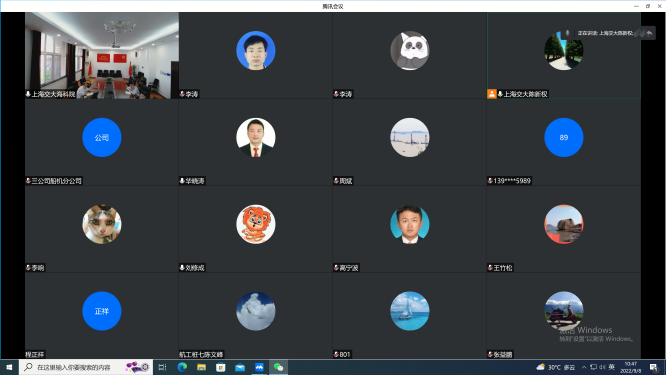Select the 上海交大海科院 conference room video tile
The height and width of the screenshot is (375, 666).
click(102, 56)
